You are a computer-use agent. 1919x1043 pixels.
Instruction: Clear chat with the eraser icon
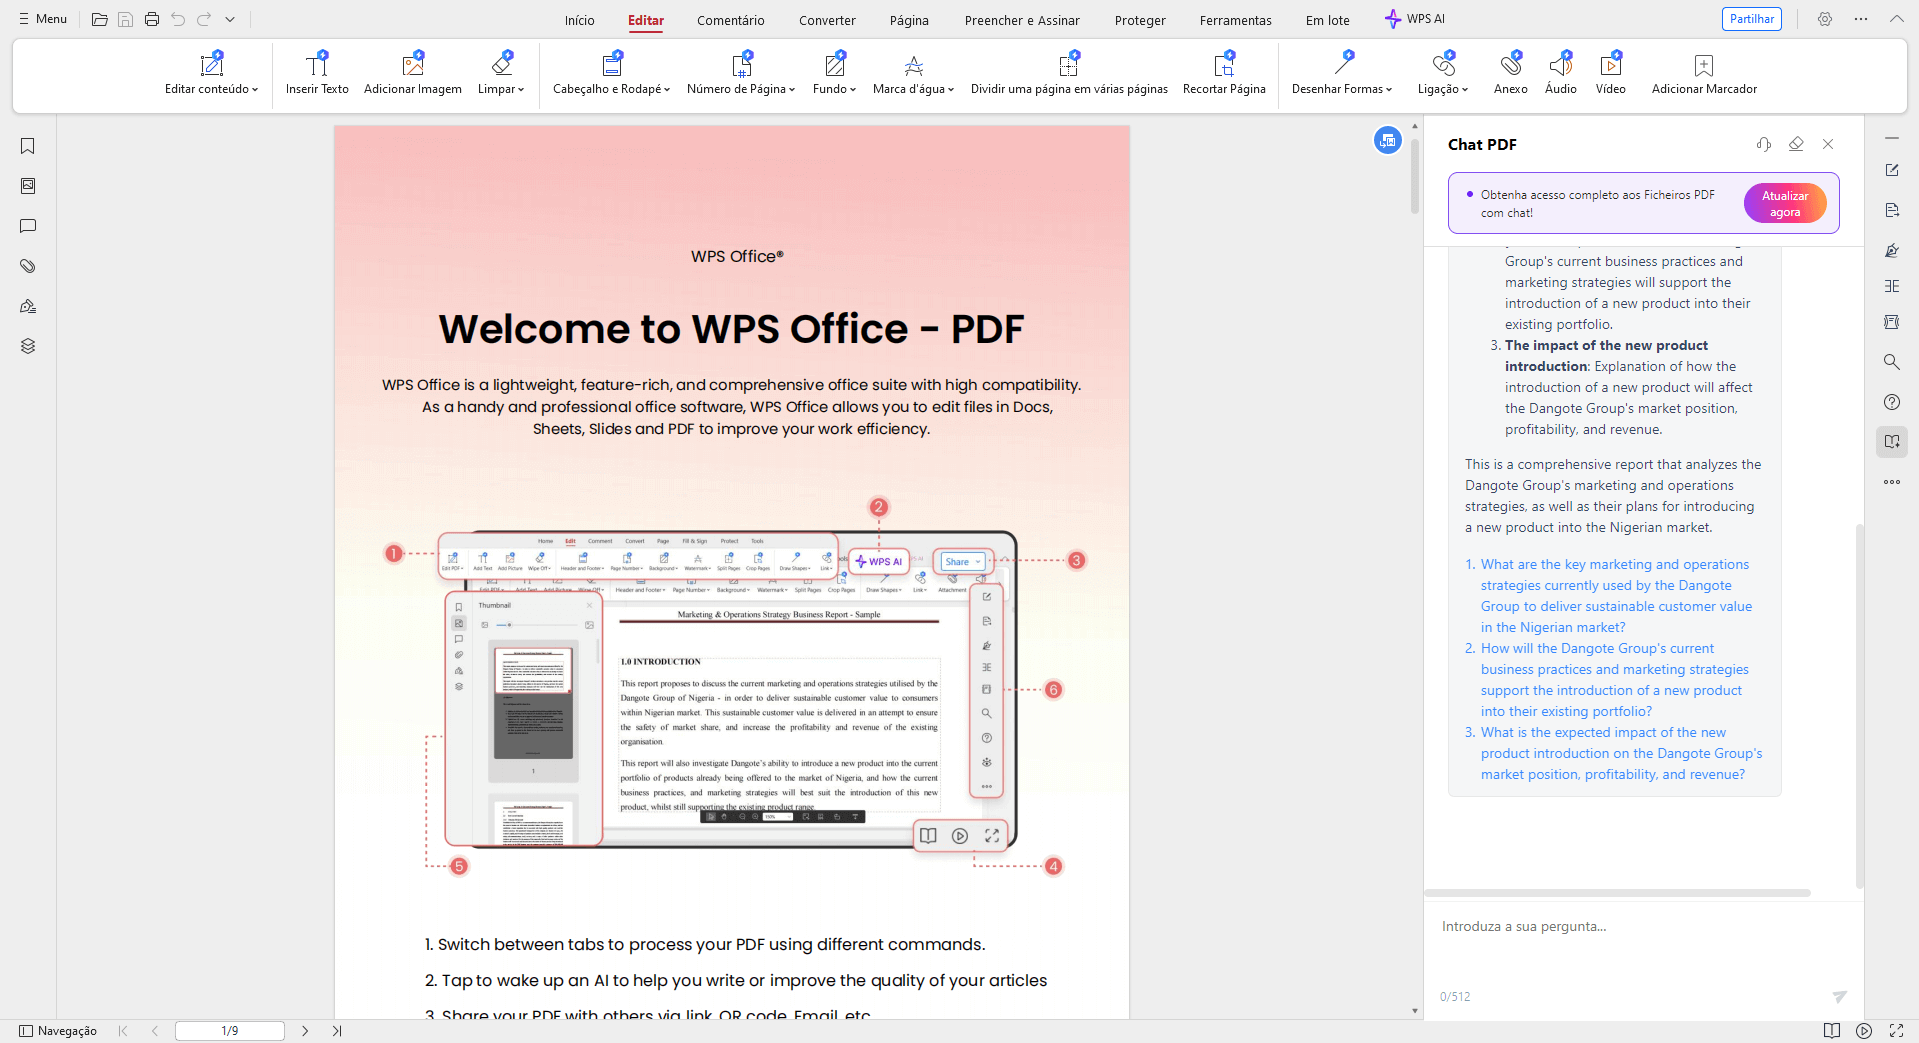1796,144
